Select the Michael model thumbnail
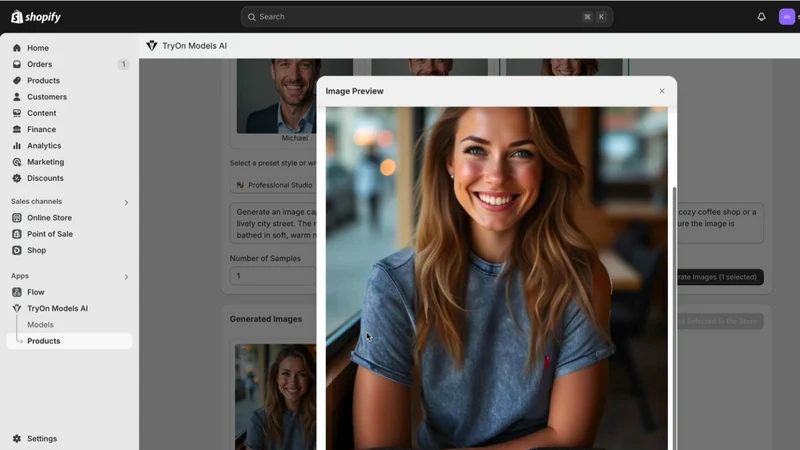 pos(294,96)
